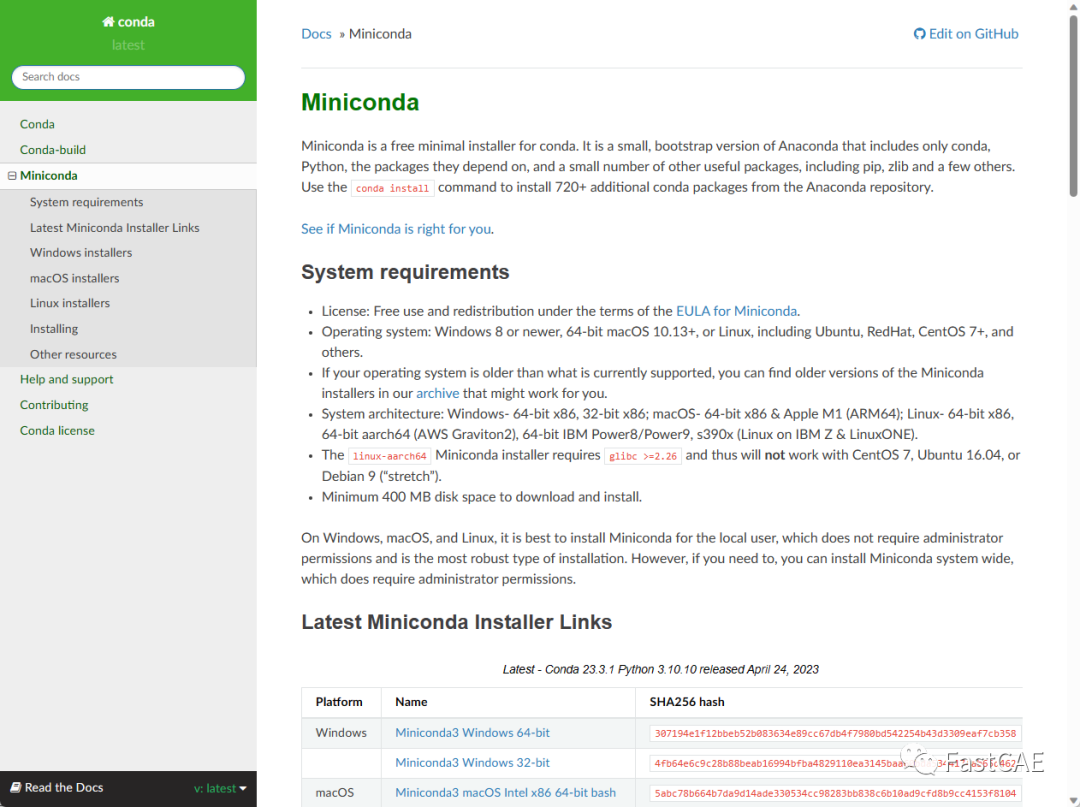The image size is (1080, 807).
Task: Click the Read the Docs book icon
Action: tap(15, 787)
